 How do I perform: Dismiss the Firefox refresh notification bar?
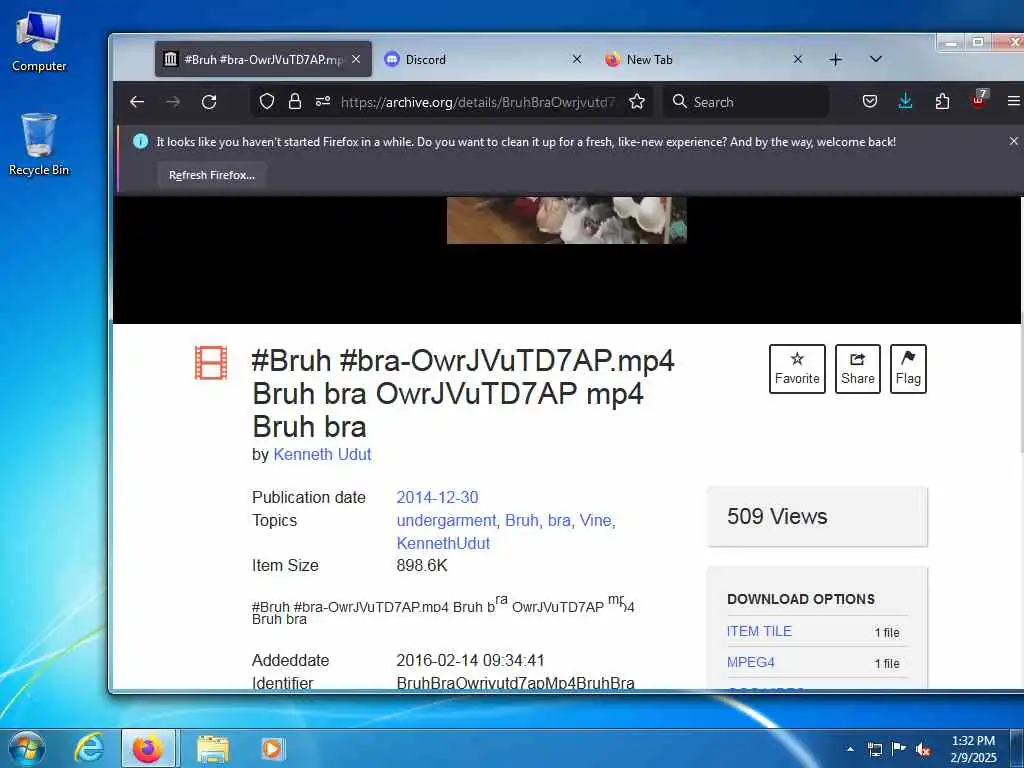(x=1014, y=141)
